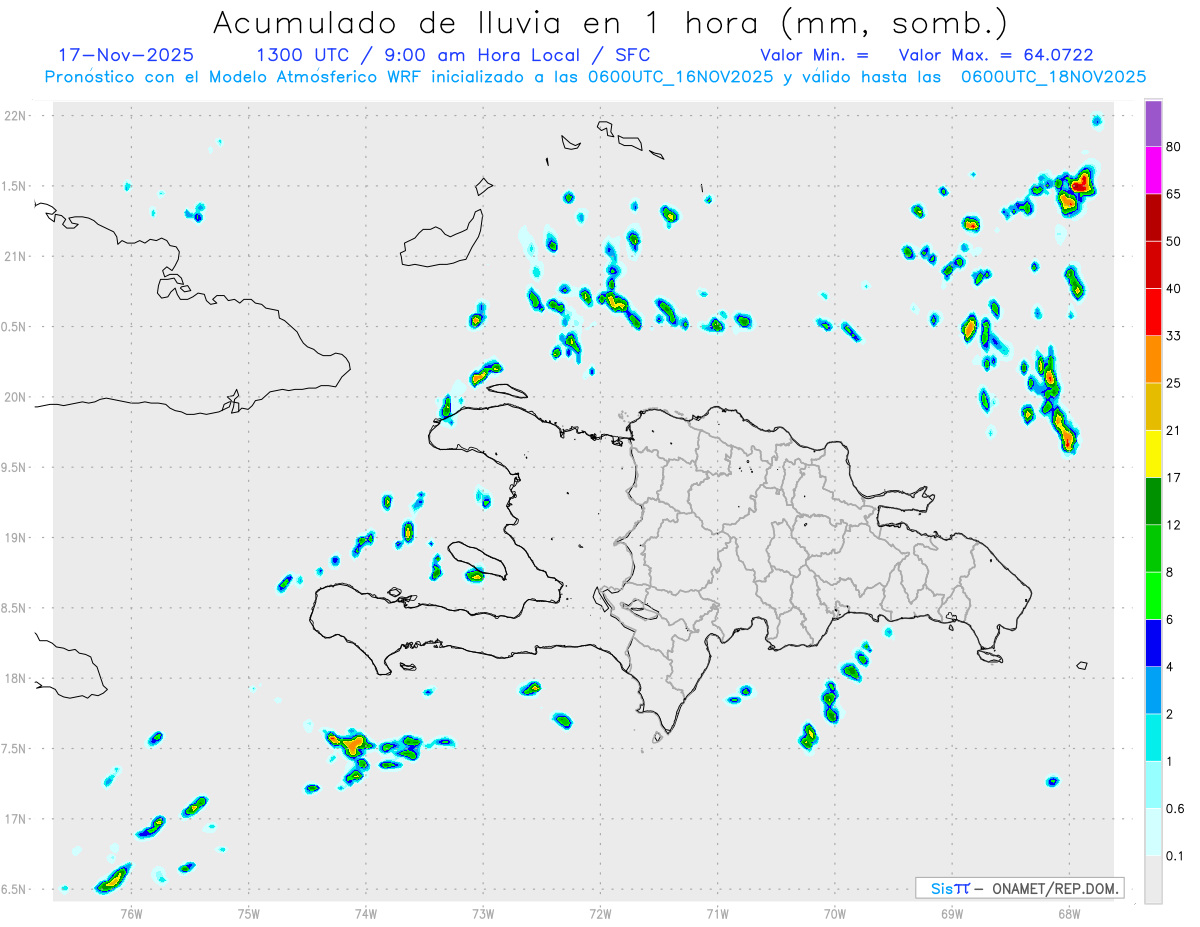The width and height of the screenshot is (1200, 927).
Task: Click the '50' legend value
Action: (1174, 242)
